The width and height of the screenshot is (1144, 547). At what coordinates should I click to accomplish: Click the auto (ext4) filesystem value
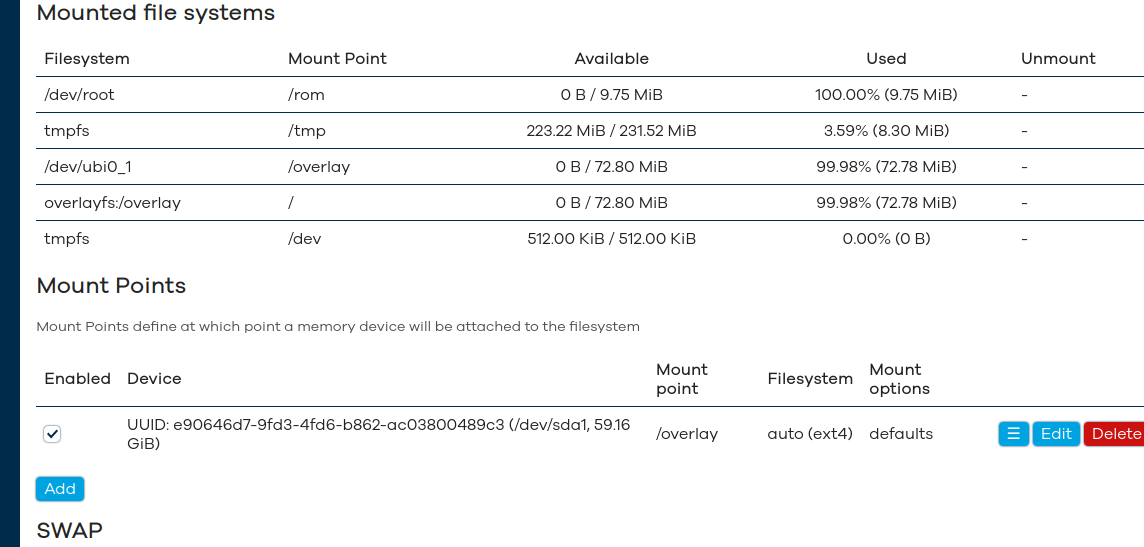(810, 434)
